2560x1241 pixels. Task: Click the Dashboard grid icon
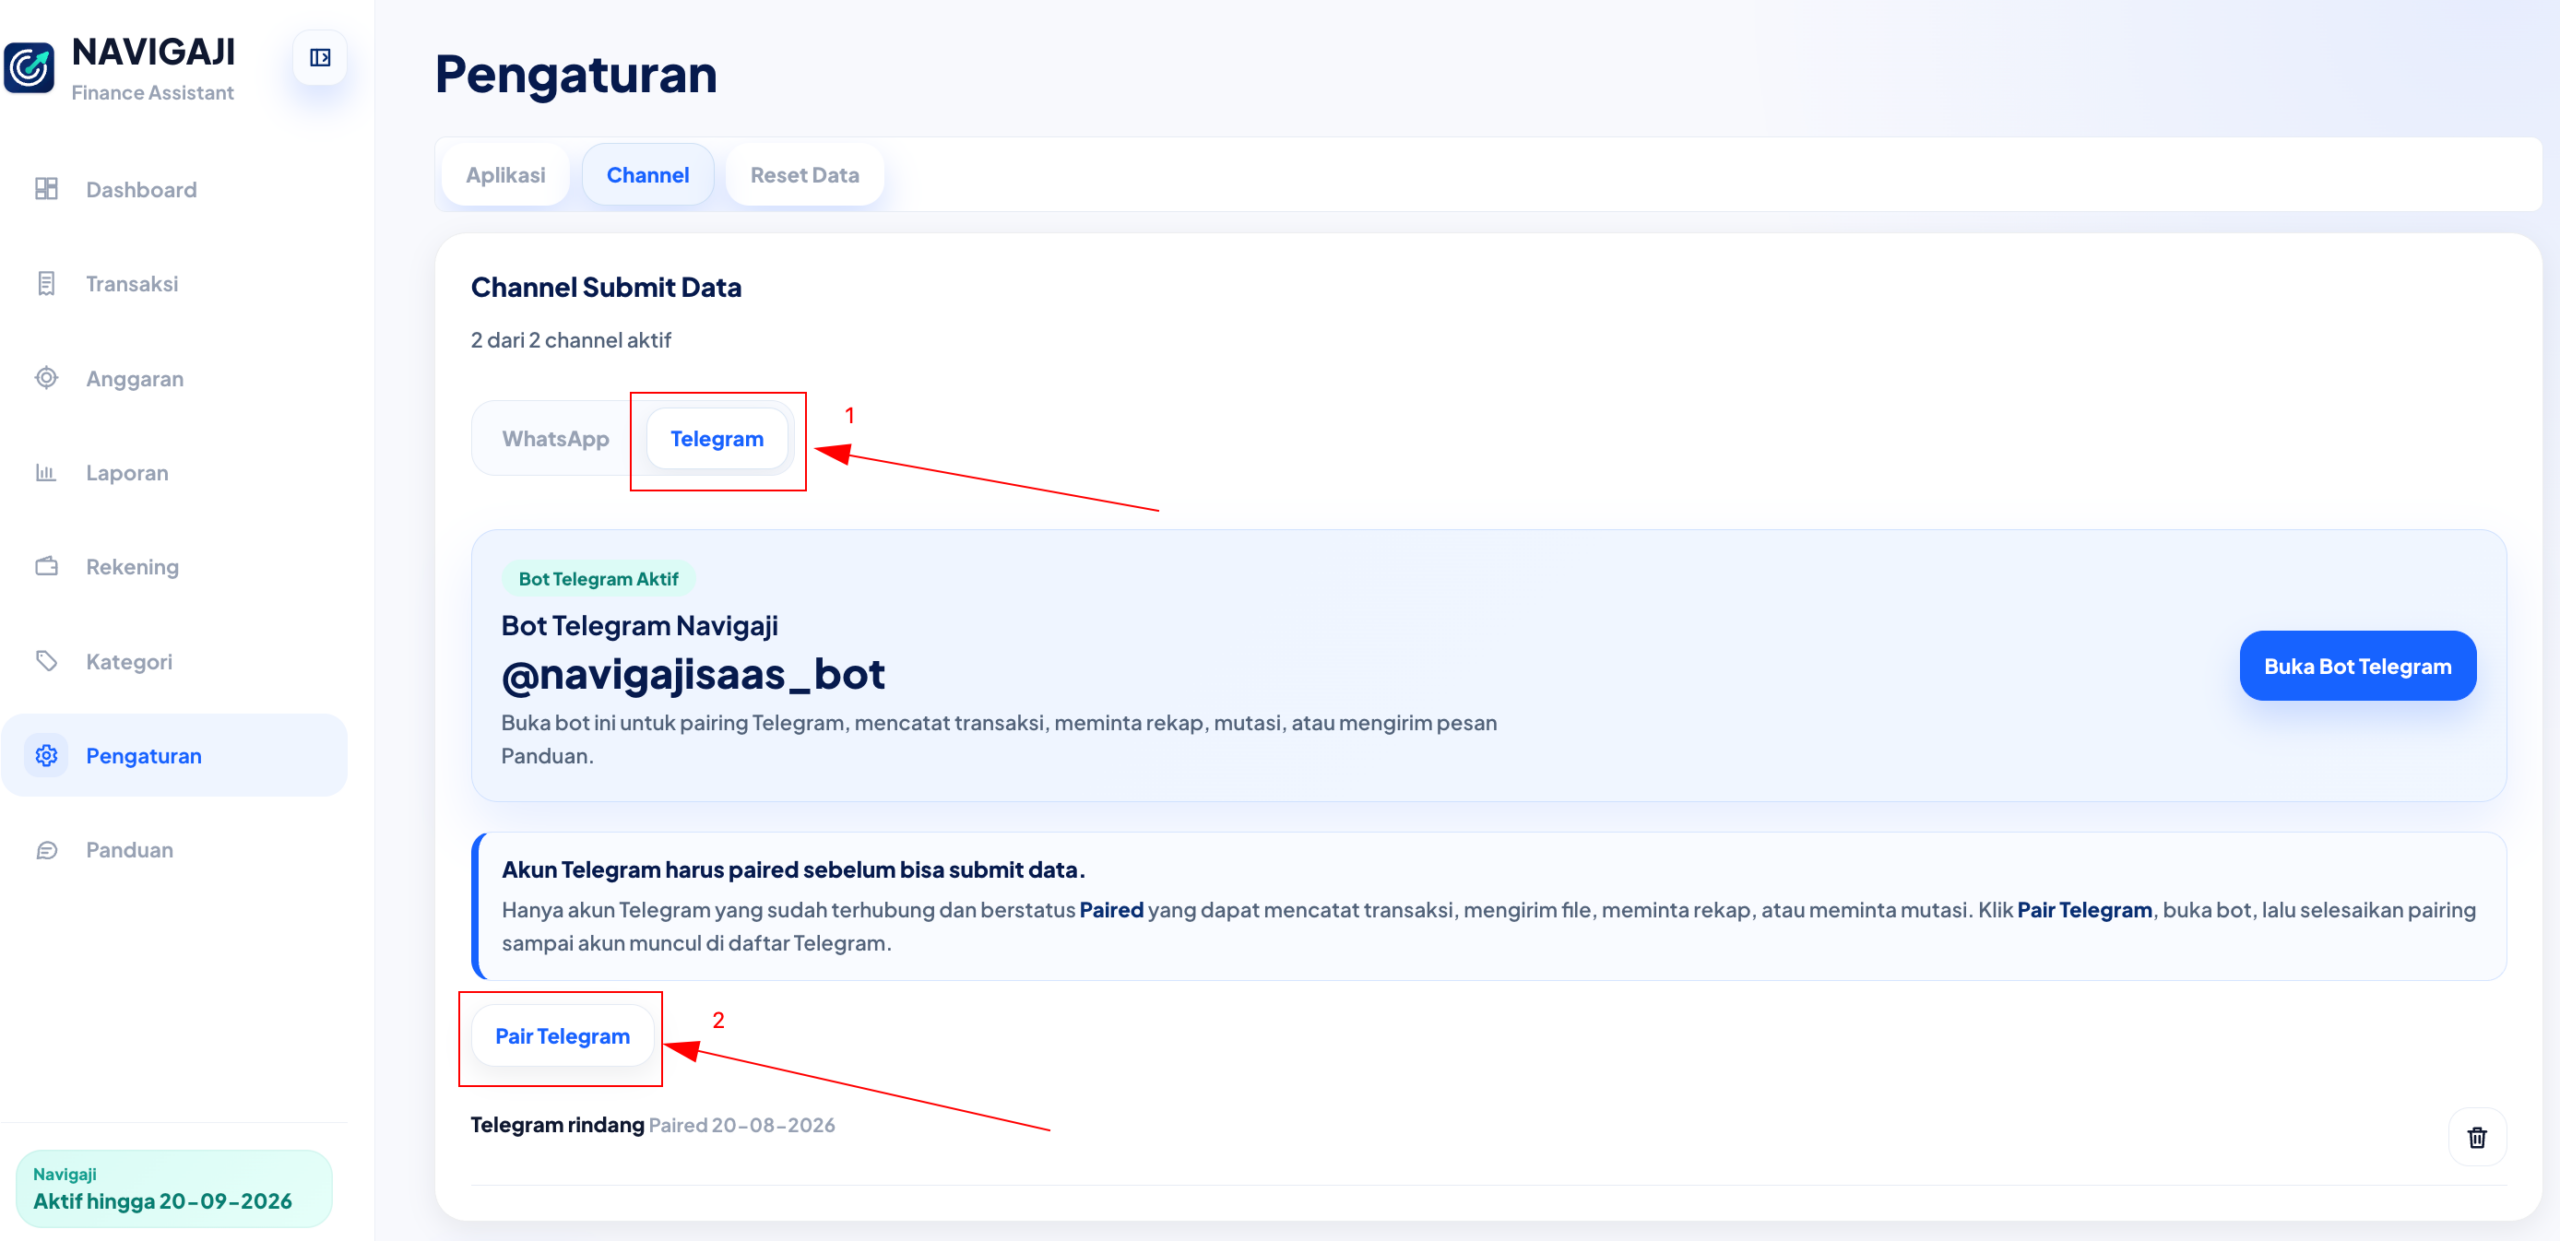[x=46, y=189]
